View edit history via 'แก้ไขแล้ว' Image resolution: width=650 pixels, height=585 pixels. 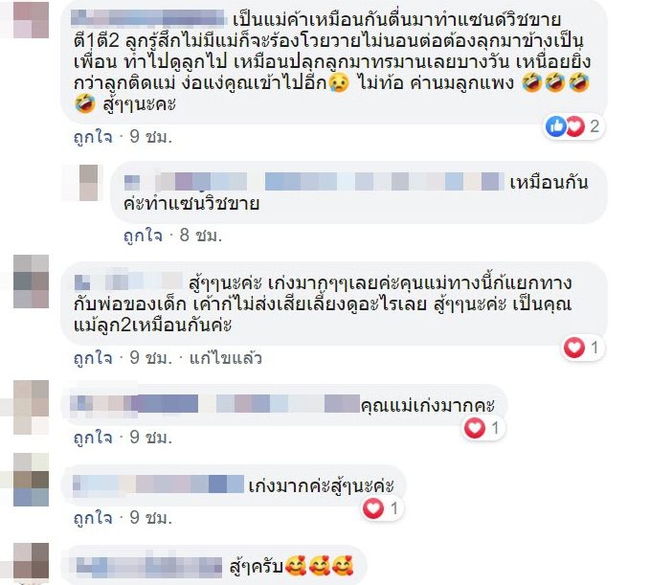[226, 358]
